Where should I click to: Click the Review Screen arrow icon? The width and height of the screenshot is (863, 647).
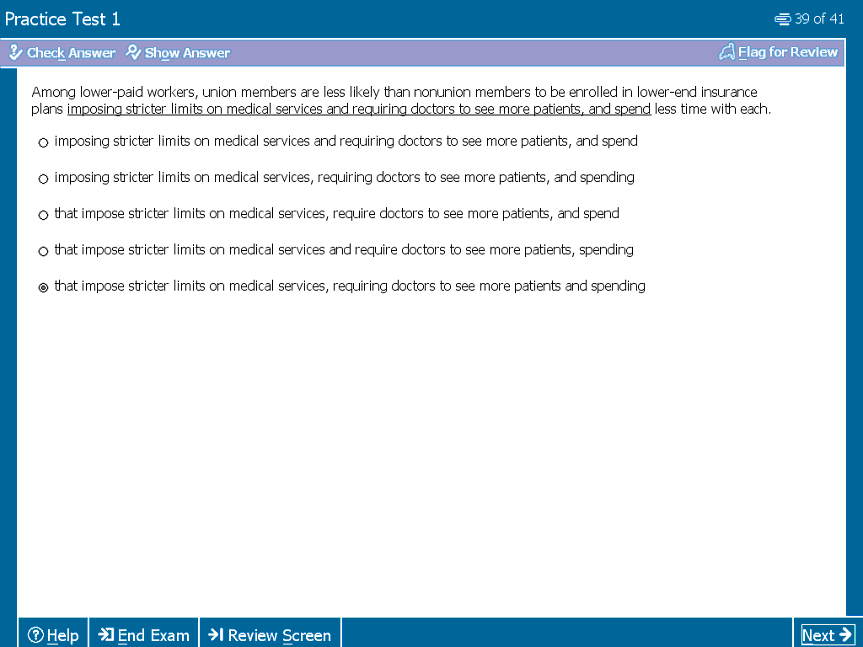tap(216, 635)
